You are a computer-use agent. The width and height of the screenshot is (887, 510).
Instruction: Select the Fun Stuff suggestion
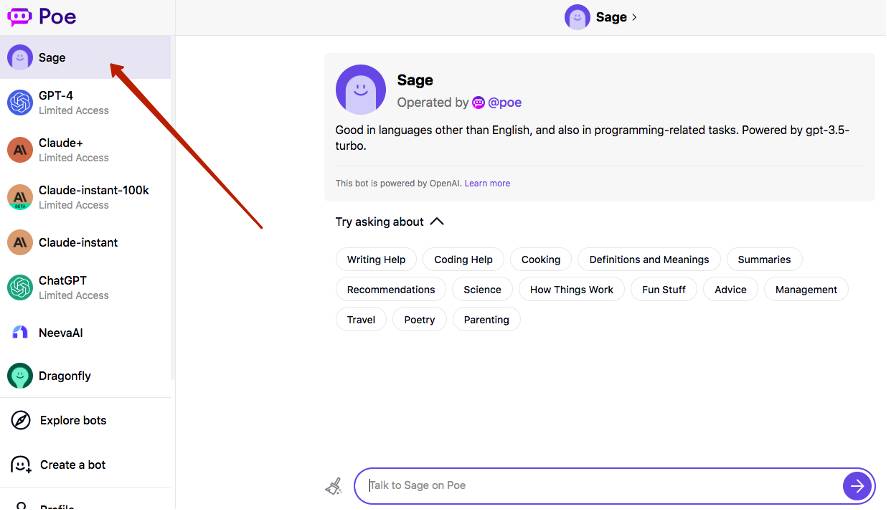[664, 289]
